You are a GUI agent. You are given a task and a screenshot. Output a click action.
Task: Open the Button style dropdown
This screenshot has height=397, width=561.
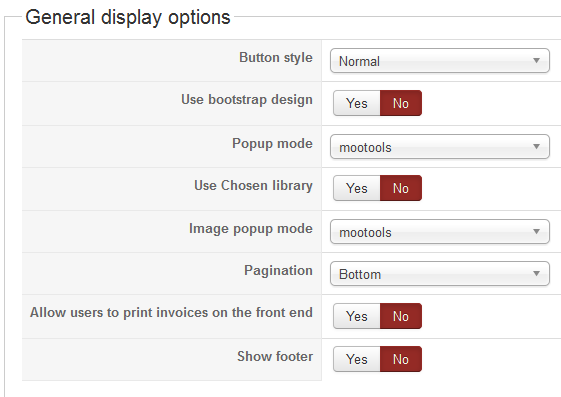pyautogui.click(x=440, y=61)
